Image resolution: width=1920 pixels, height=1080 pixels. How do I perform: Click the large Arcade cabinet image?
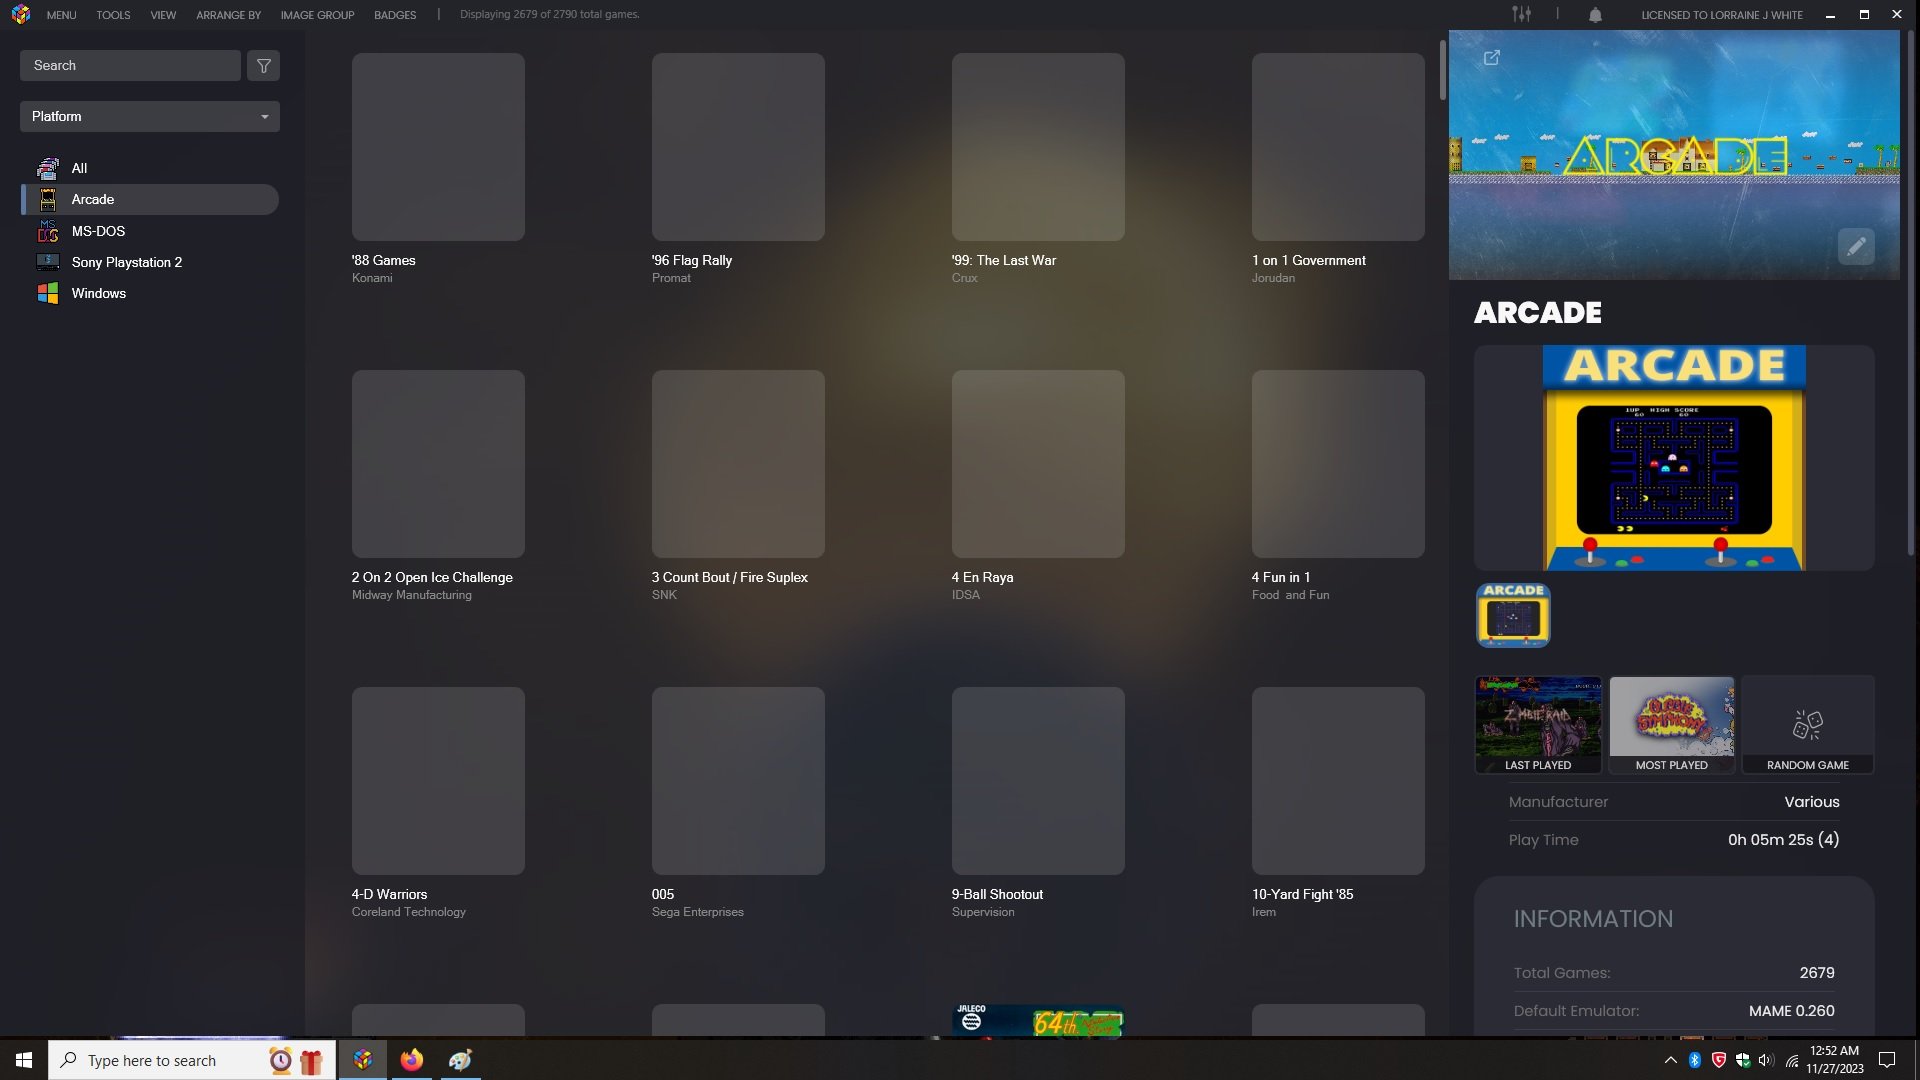tap(1674, 458)
